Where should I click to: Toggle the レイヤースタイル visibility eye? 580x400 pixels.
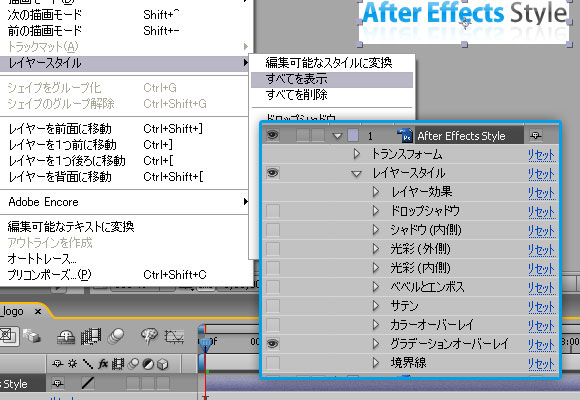273,173
